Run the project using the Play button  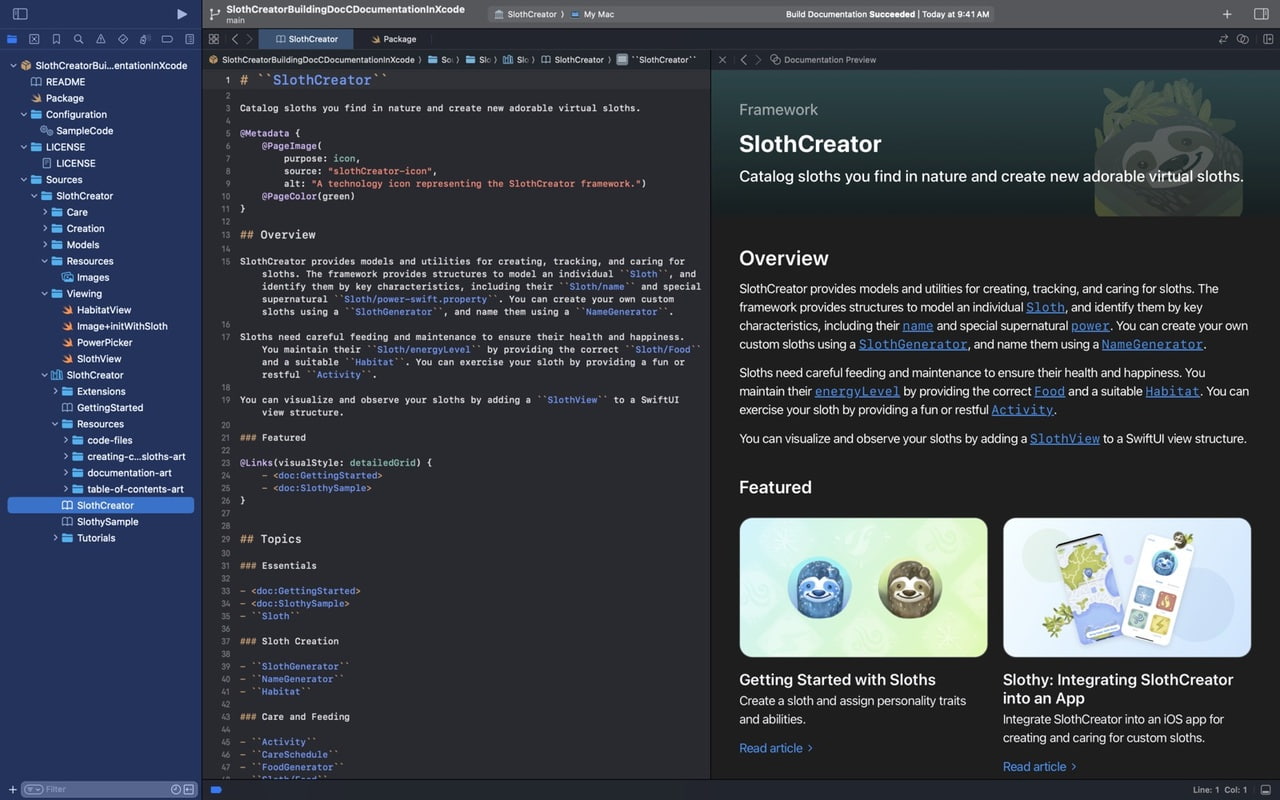point(182,14)
